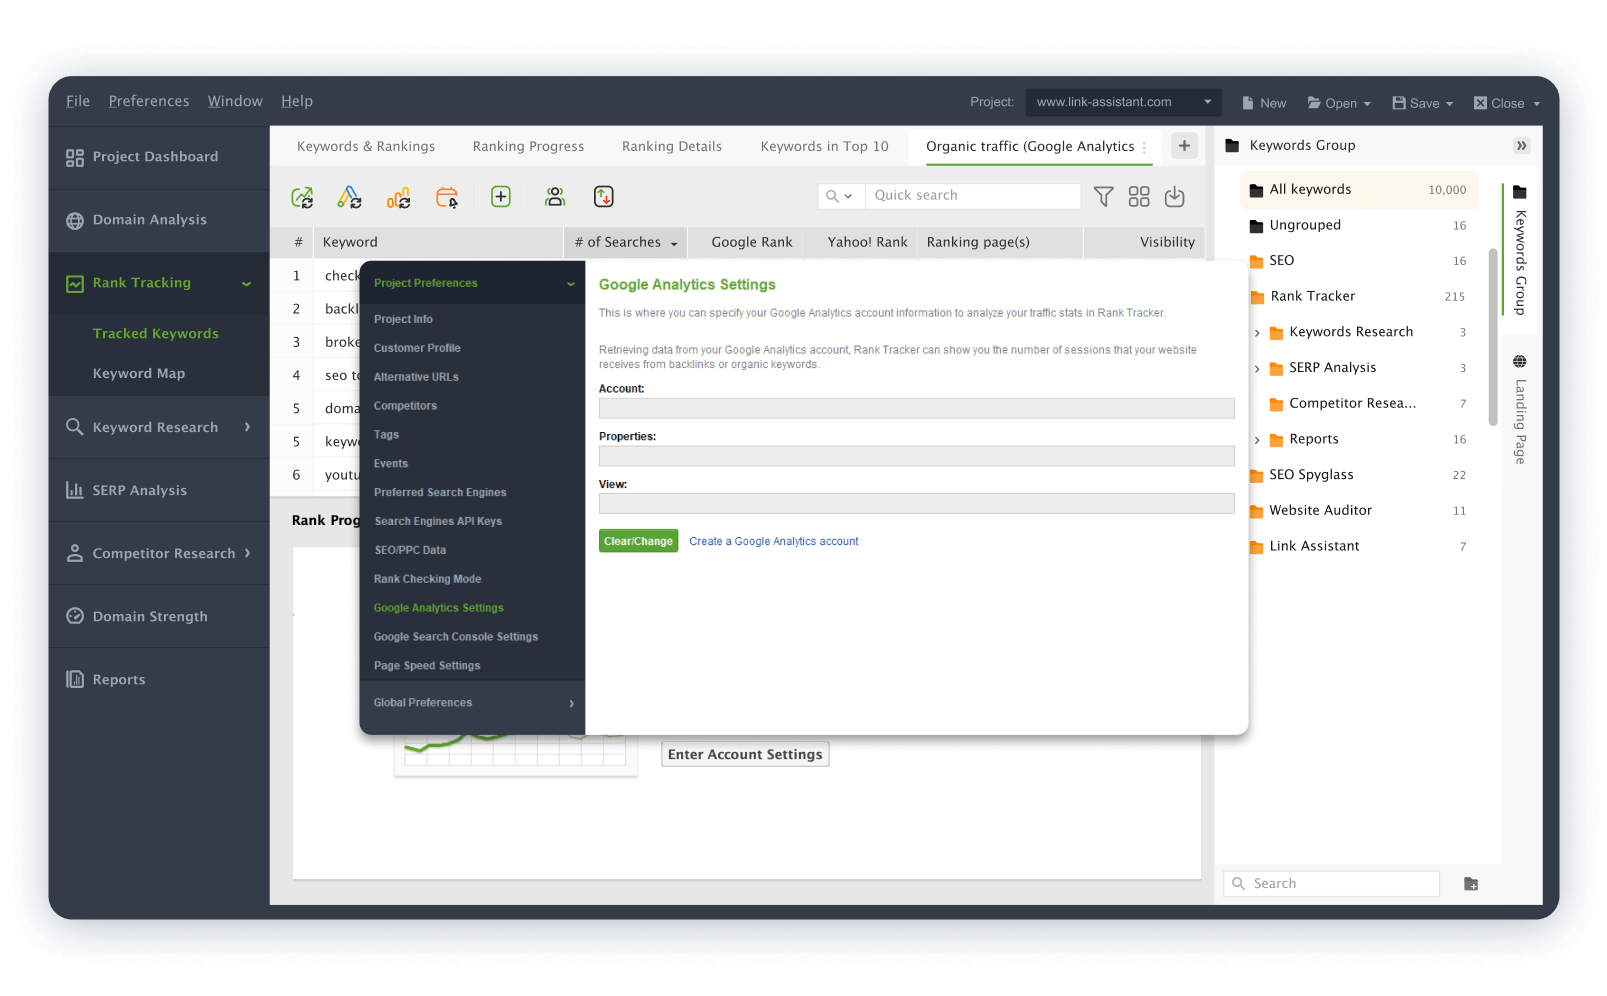Collapse the Project Preferences section
The width and height of the screenshot is (1607, 996).
click(571, 284)
